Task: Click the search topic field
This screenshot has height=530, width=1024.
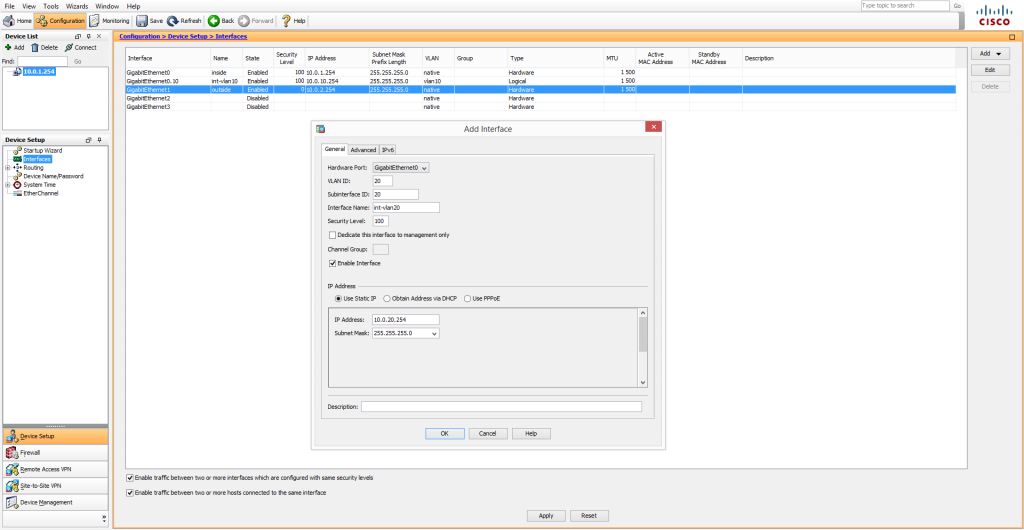Action: tap(905, 5)
